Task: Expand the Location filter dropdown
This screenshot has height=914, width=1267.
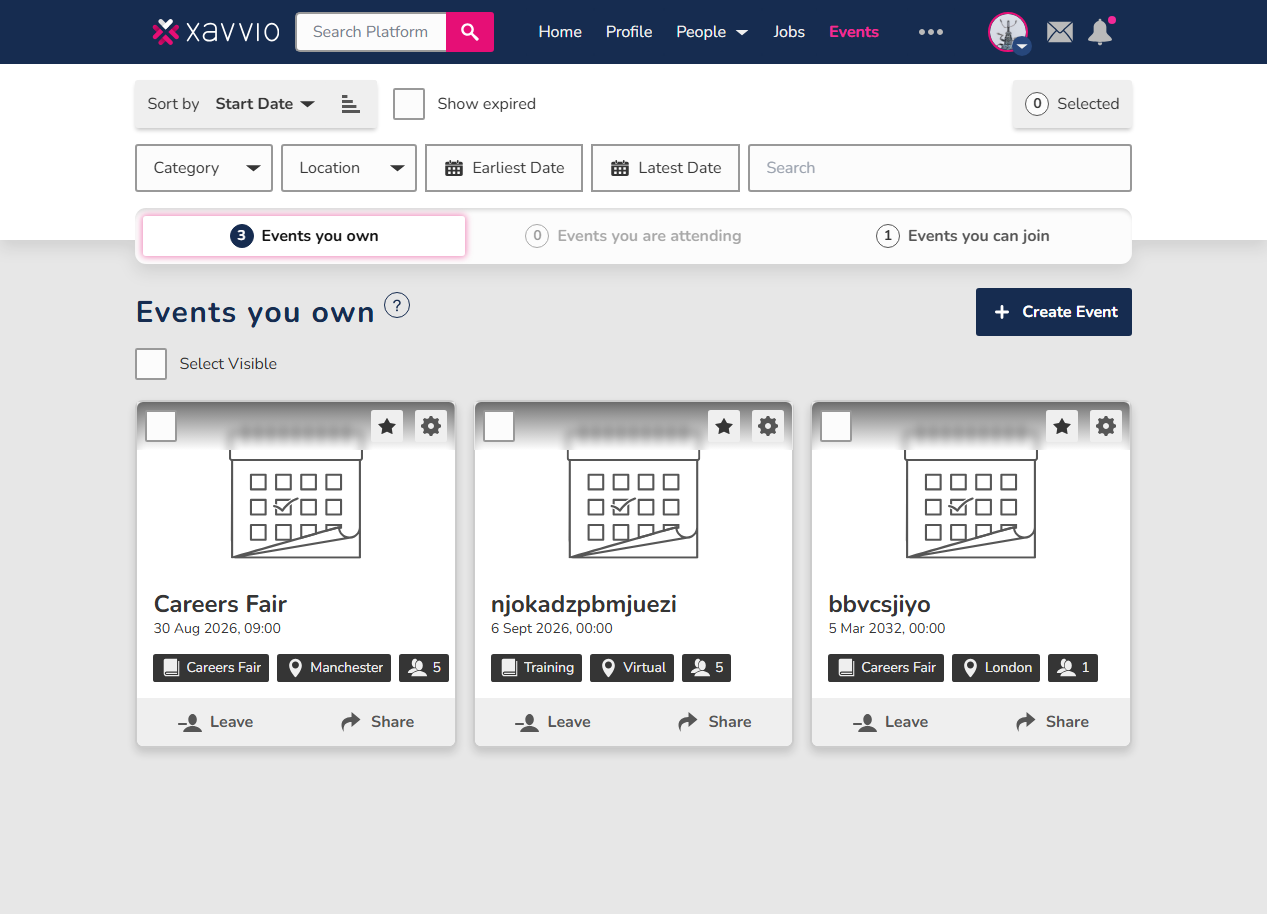Action: (349, 168)
